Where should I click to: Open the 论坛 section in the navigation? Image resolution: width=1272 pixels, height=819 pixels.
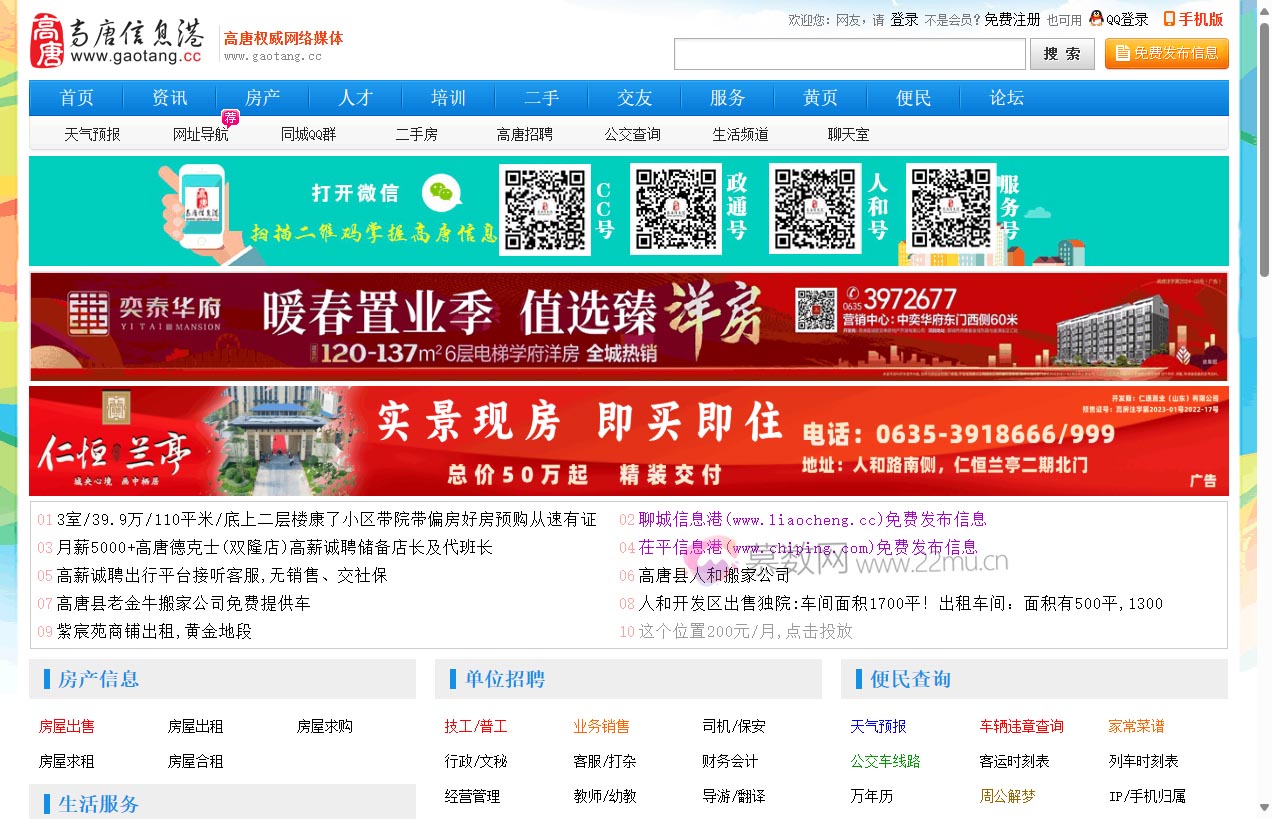[x=1005, y=97]
